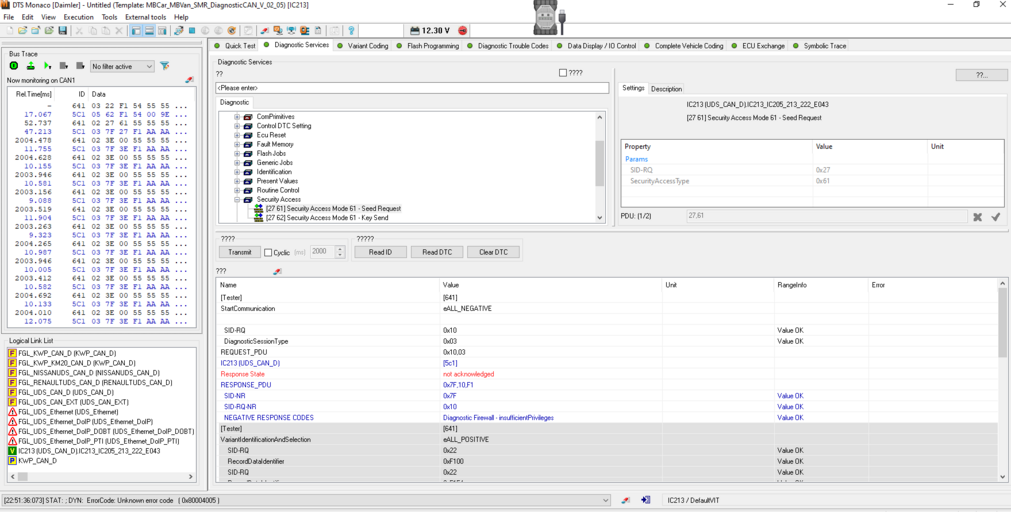
Task: Open the File menu
Action: [9, 17]
